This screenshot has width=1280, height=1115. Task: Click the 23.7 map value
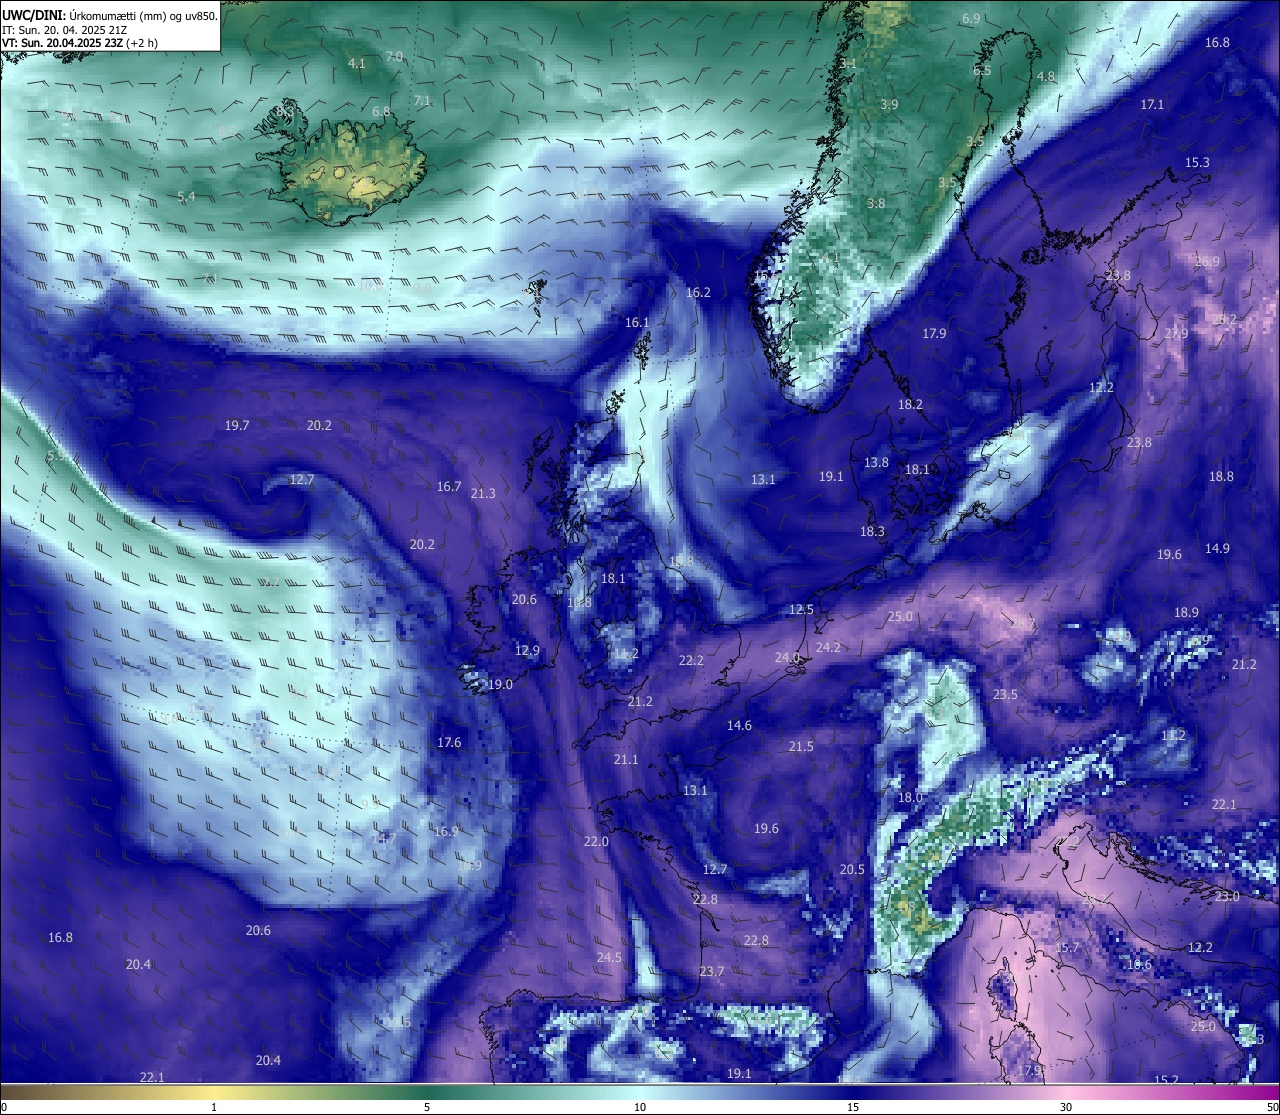(x=712, y=972)
